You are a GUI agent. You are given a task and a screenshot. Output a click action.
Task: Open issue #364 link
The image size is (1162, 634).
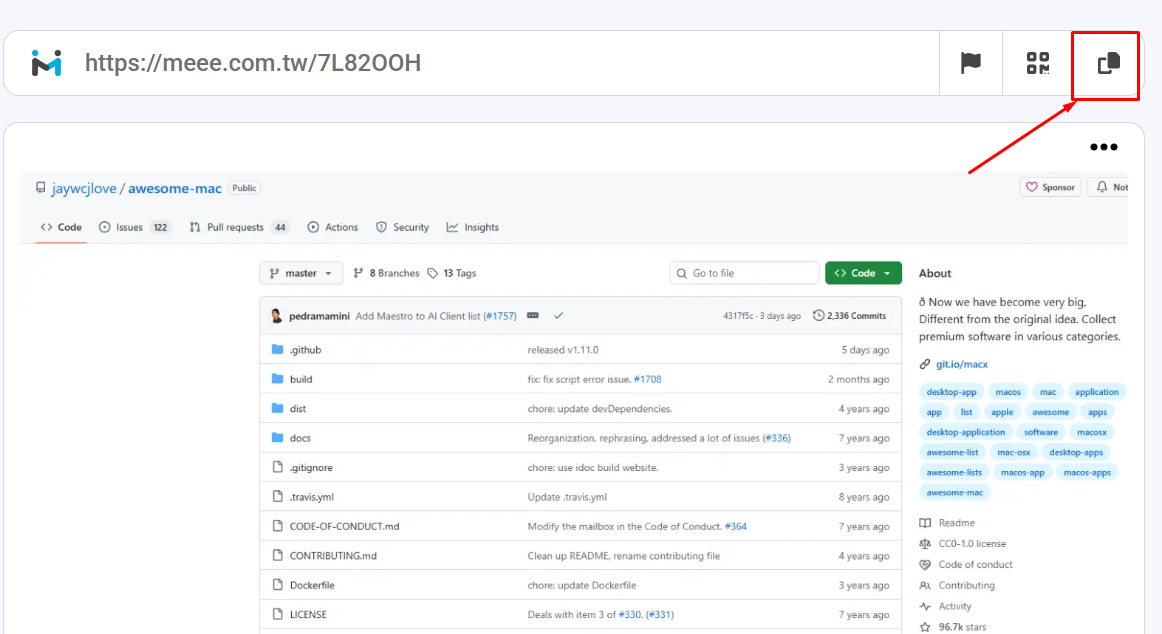[736, 527]
